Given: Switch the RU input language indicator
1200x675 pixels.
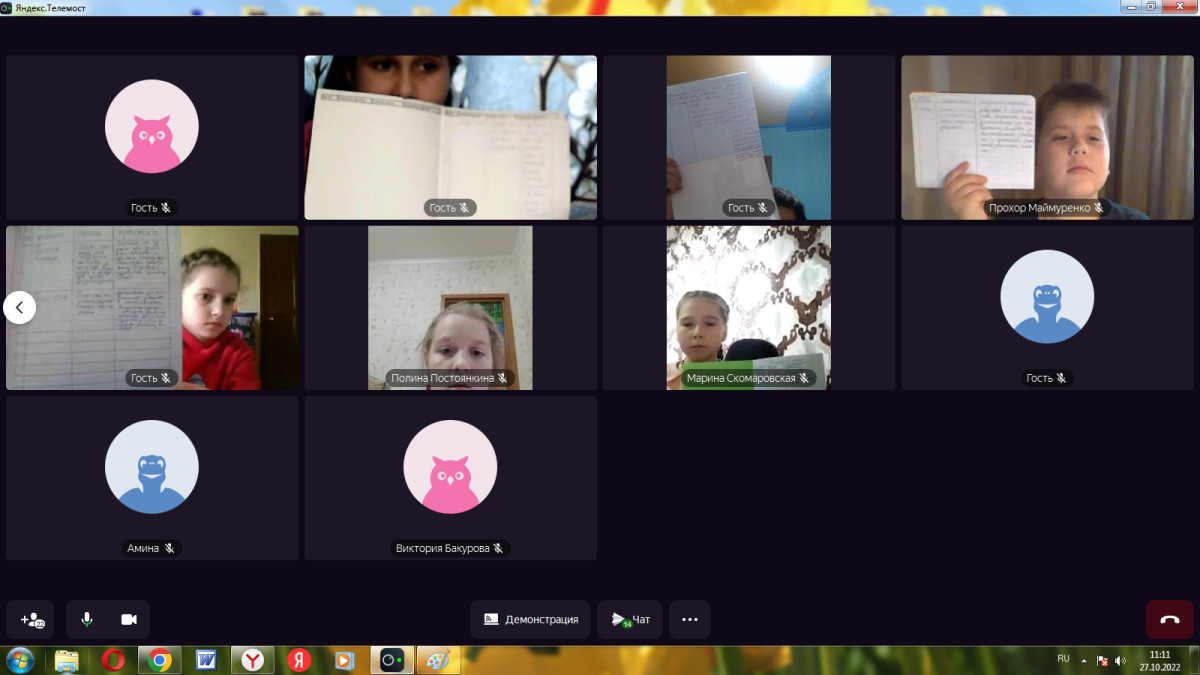Looking at the screenshot, I should (x=1063, y=659).
